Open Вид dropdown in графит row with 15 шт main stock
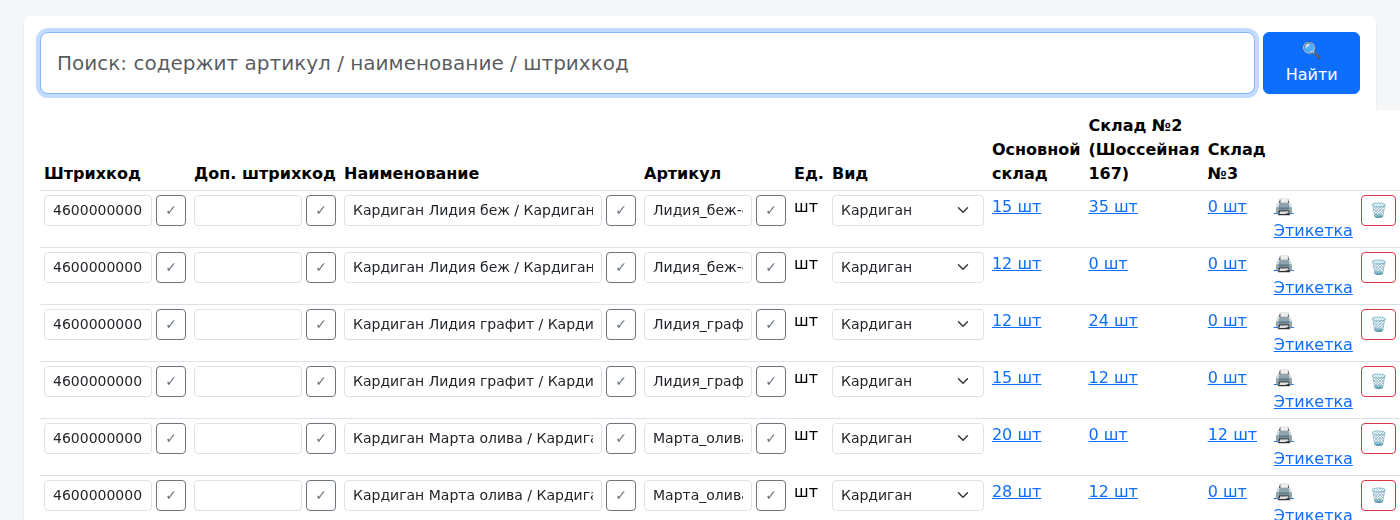The height and width of the screenshot is (520, 1400). pyautogui.click(x=907, y=382)
